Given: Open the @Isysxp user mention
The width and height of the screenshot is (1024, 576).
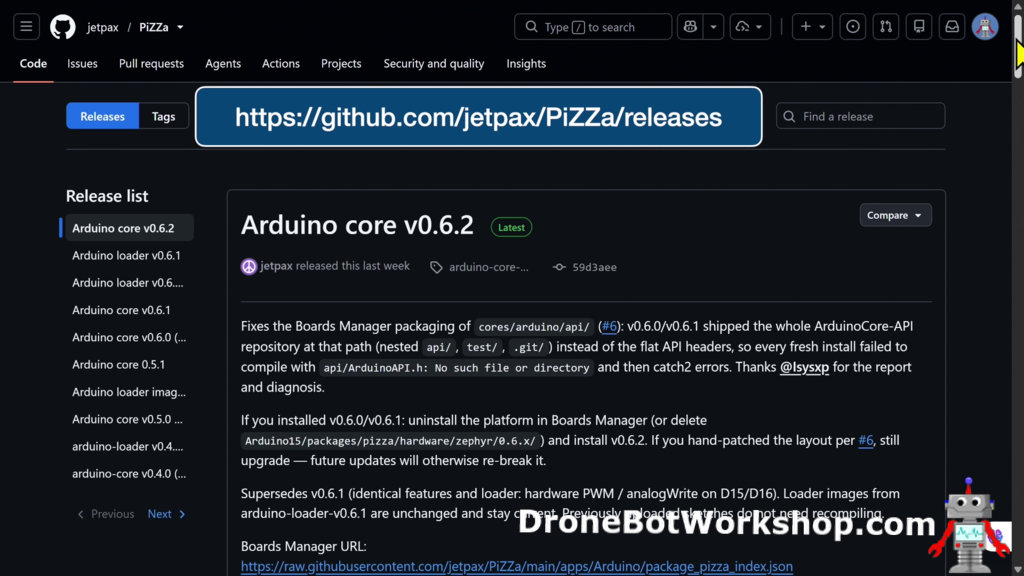Looking at the screenshot, I should point(804,367).
